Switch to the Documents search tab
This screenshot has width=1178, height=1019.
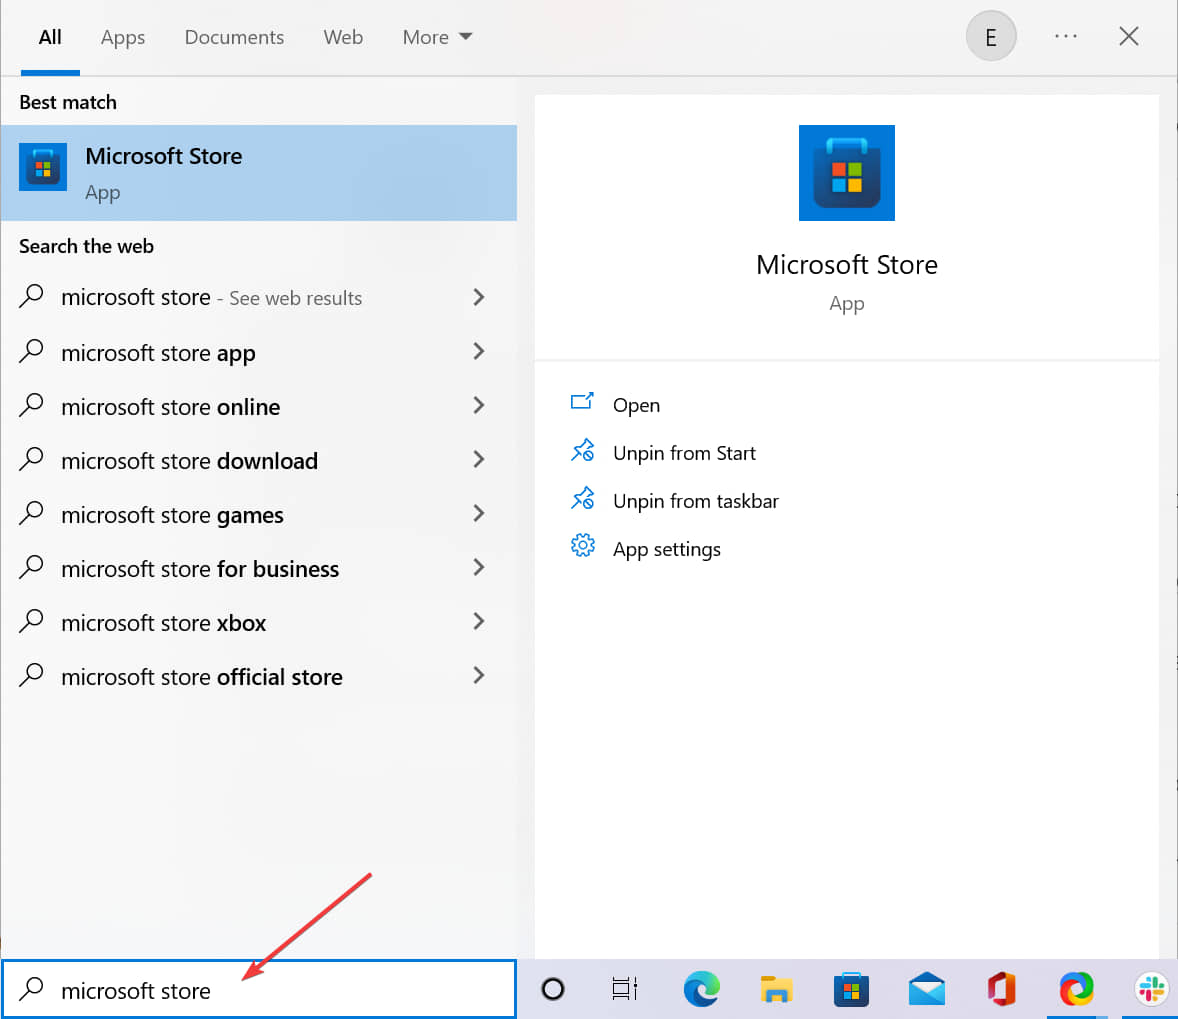[234, 37]
